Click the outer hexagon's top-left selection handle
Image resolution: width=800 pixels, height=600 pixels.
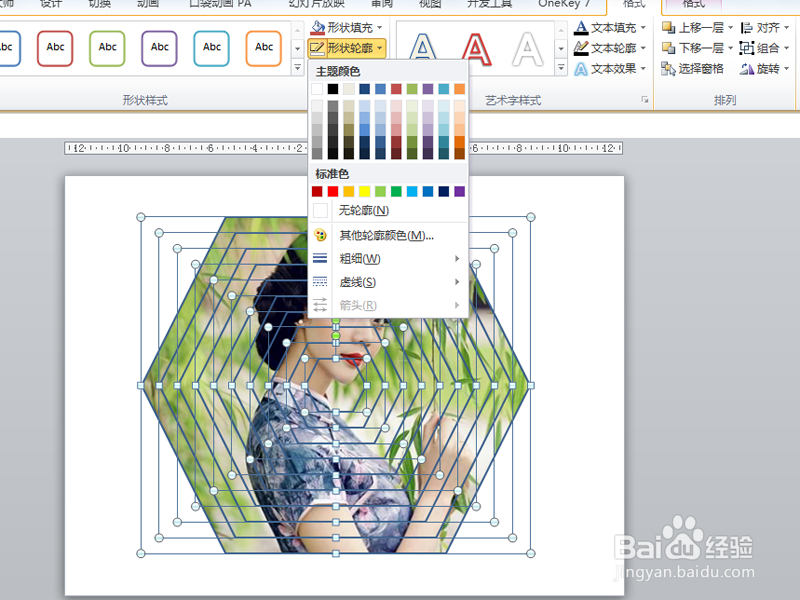tap(141, 217)
